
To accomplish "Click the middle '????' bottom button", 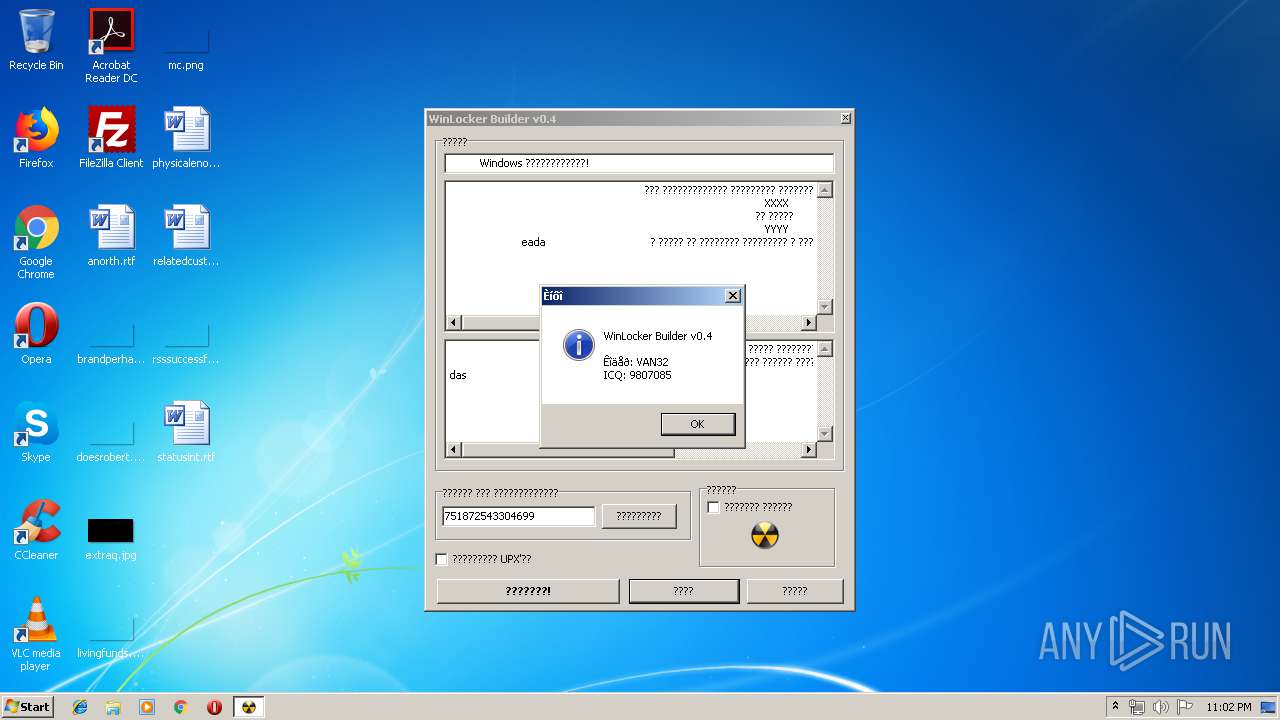I will pos(683,591).
